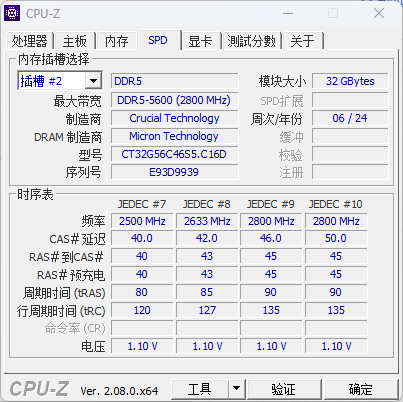Open the 内存 tab
Screen dimensions: 403x402
pyautogui.click(x=117, y=41)
